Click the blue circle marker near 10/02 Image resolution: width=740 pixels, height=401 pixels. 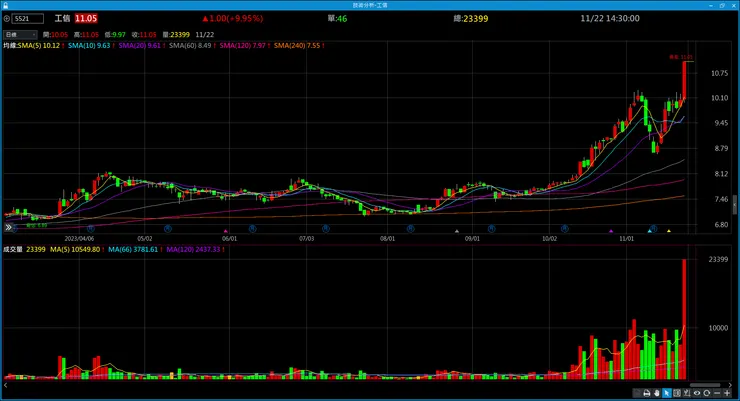pos(565,228)
